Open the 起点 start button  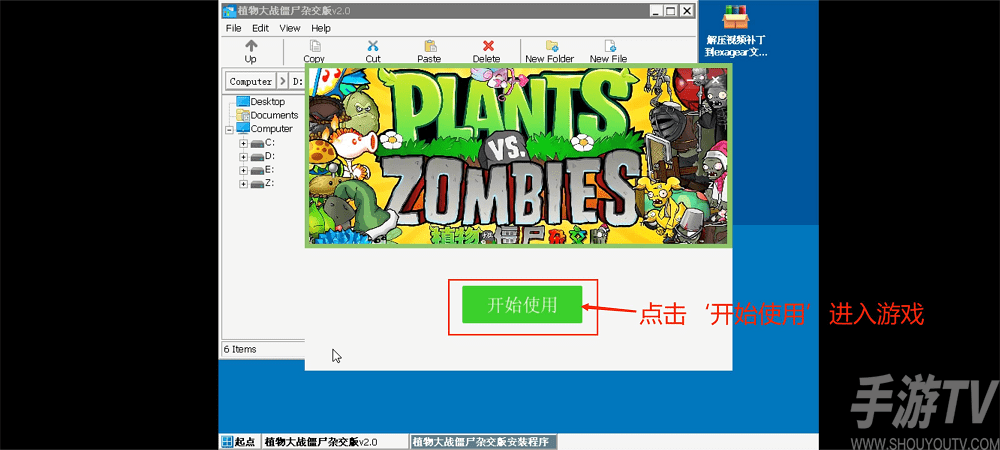pyautogui.click(x=240, y=442)
